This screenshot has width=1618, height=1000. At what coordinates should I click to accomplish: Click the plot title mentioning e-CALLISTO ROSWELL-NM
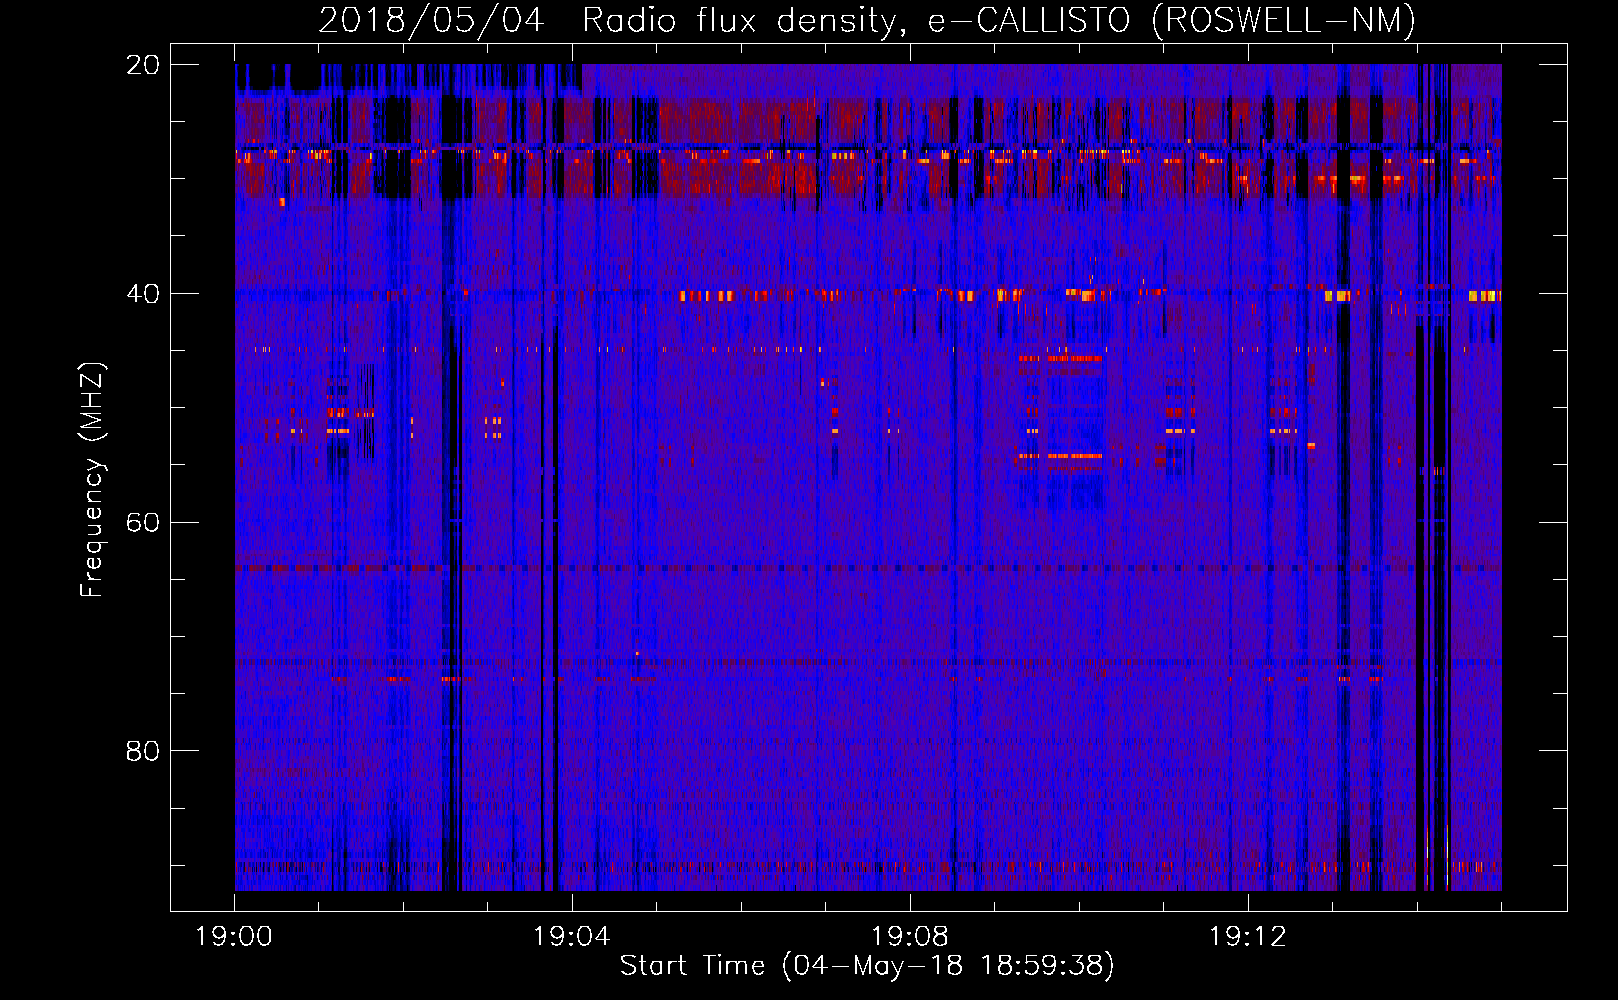pyautogui.click(x=867, y=21)
